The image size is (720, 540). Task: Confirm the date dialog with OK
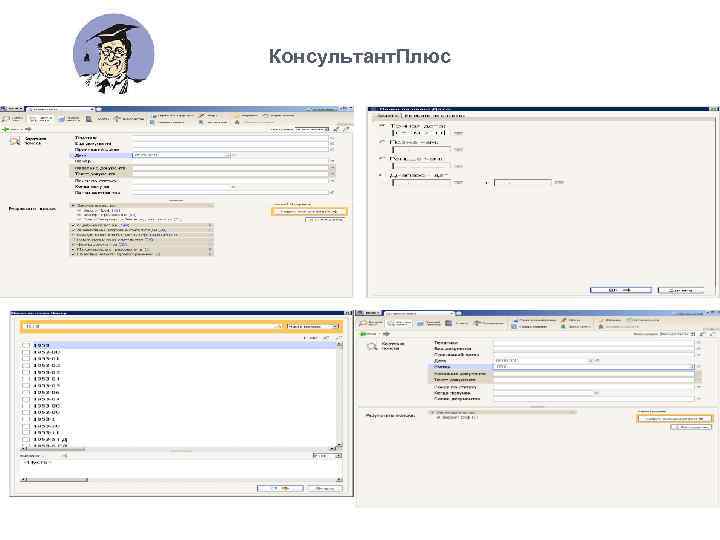point(620,291)
